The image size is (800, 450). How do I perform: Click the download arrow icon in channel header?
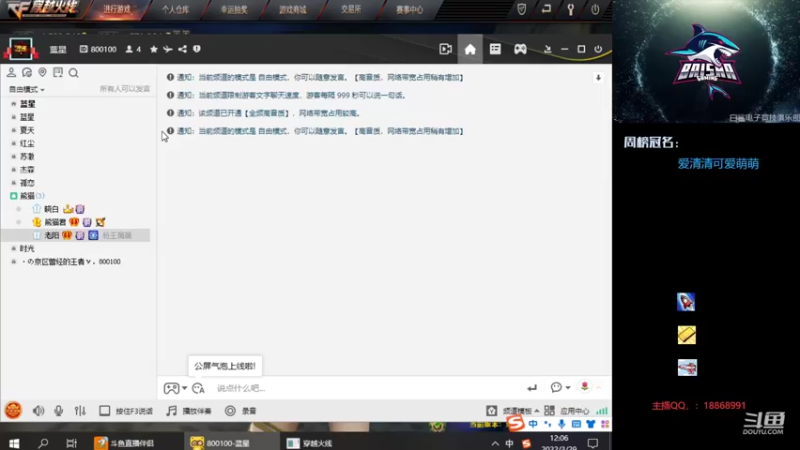(x=547, y=49)
